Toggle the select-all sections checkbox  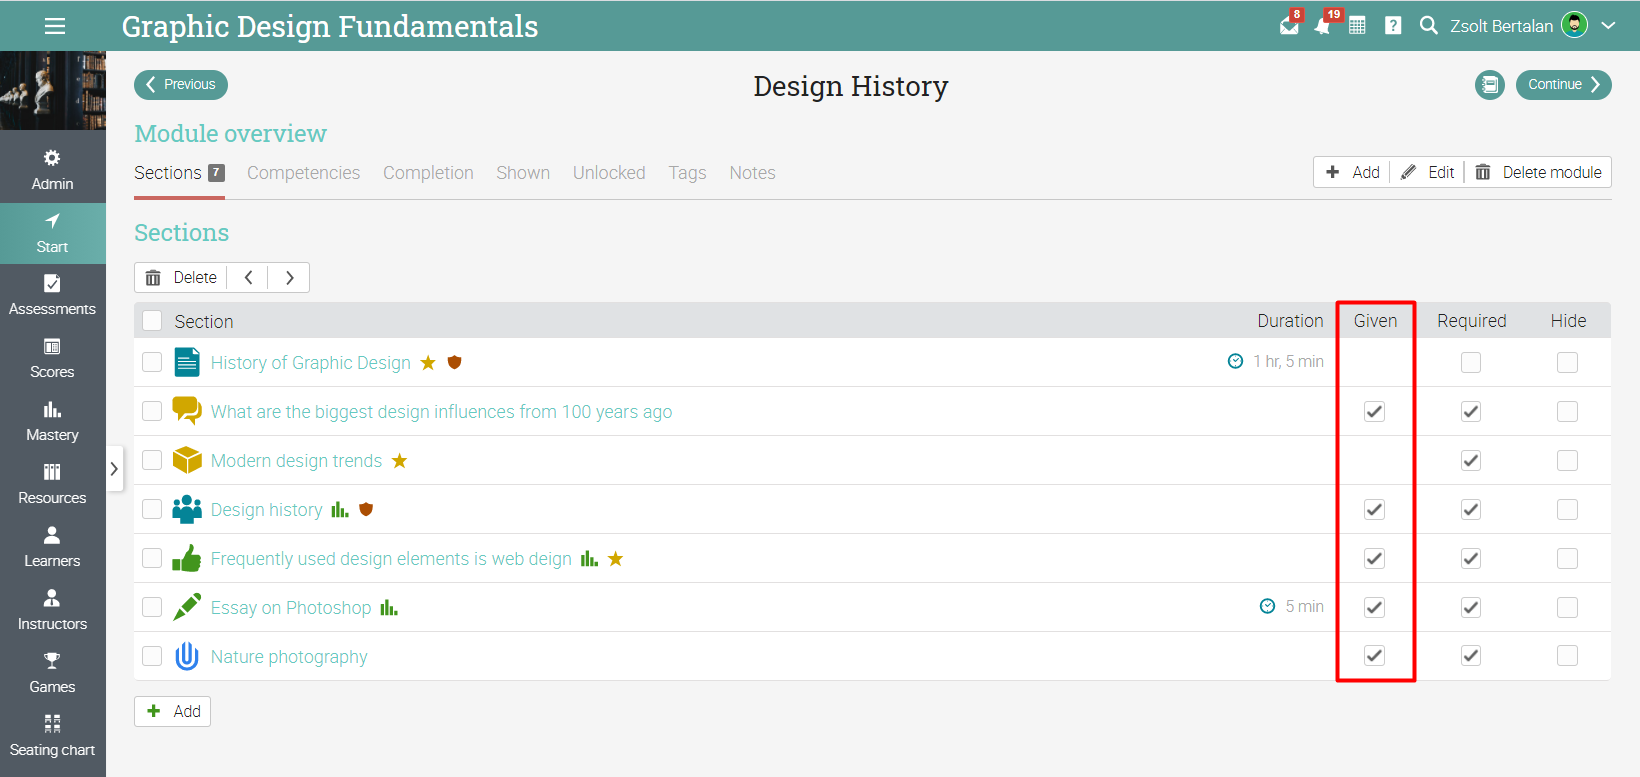[152, 320]
